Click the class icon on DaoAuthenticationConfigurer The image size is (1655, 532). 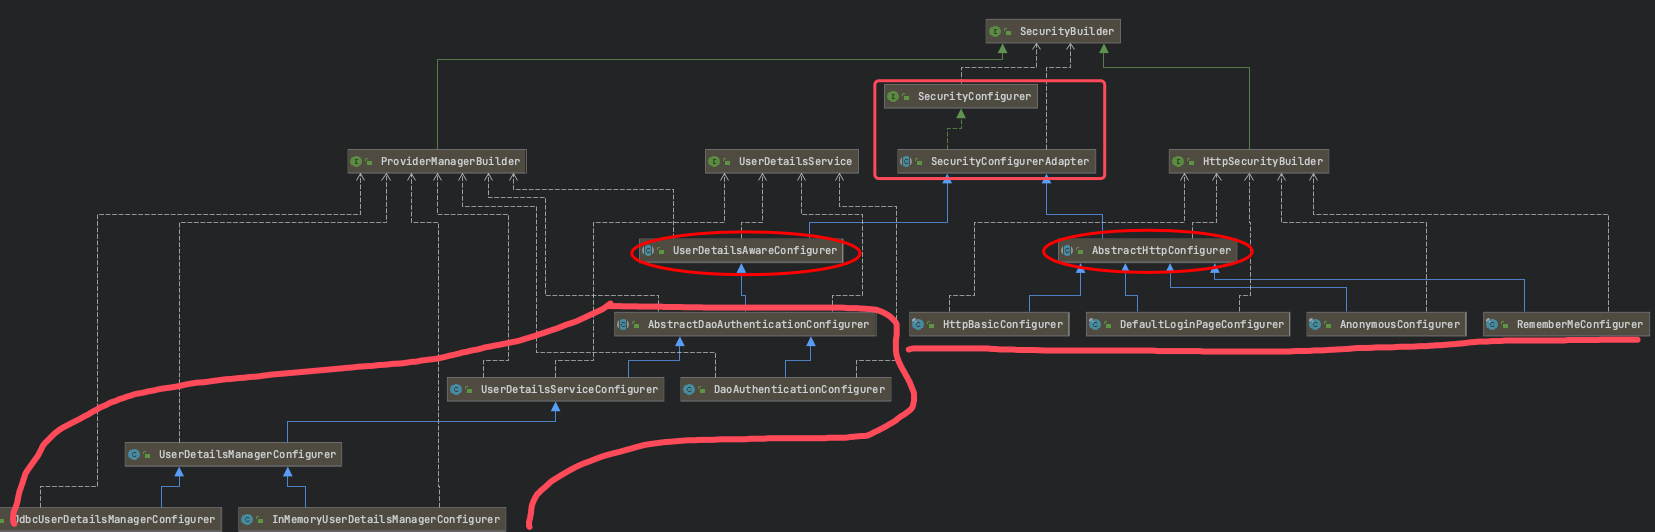tap(689, 390)
